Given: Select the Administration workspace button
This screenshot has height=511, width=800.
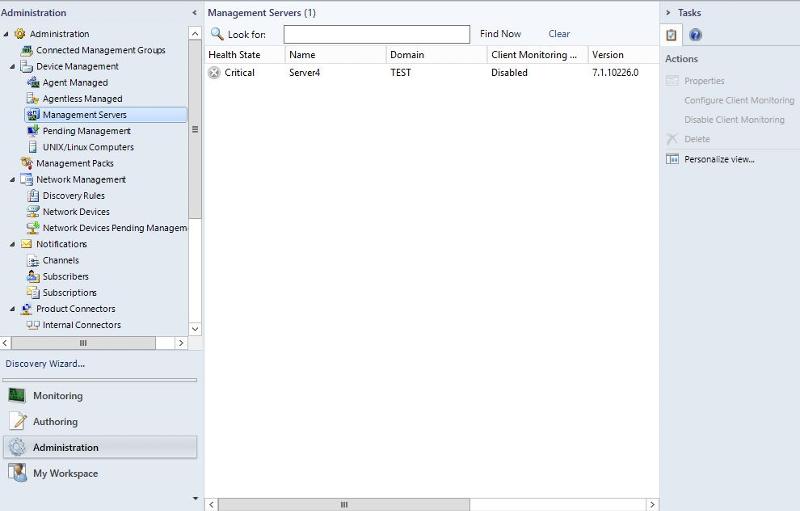Looking at the screenshot, I should click(x=100, y=447).
